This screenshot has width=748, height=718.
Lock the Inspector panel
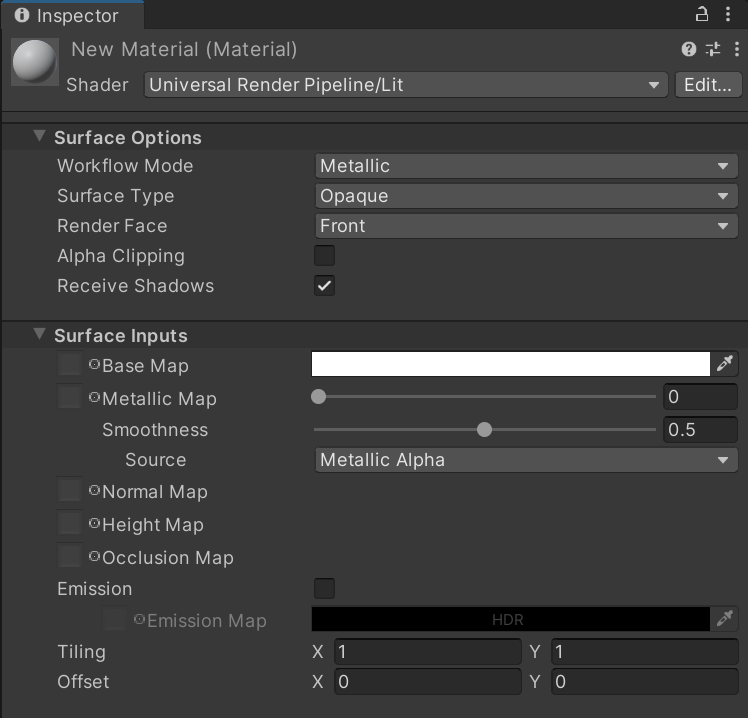[x=701, y=14]
